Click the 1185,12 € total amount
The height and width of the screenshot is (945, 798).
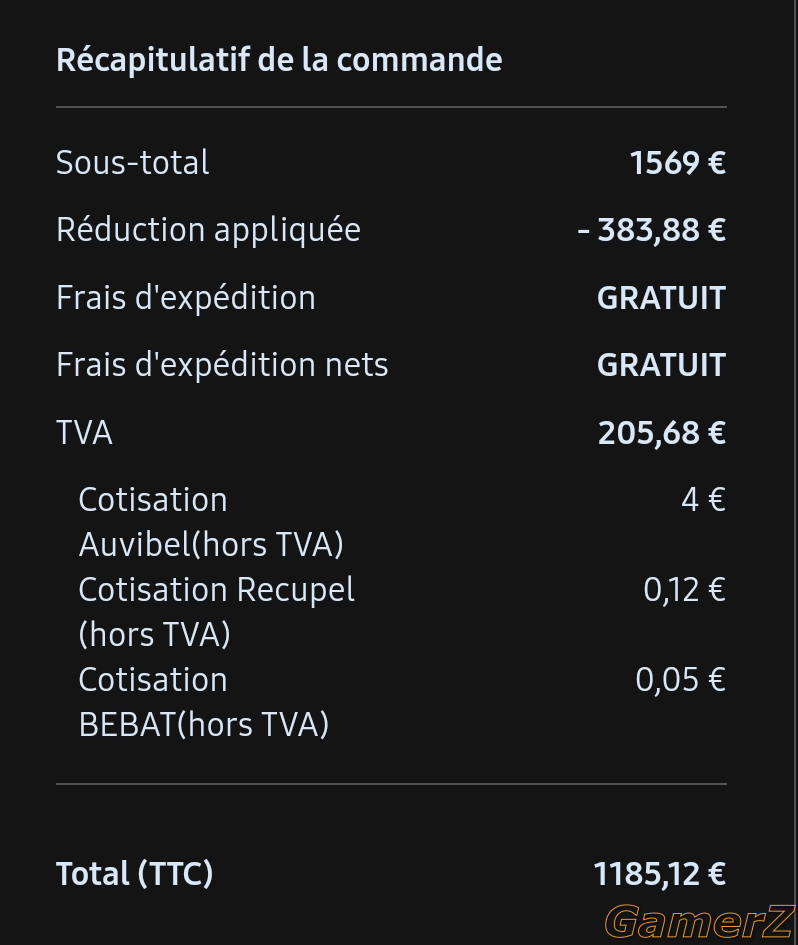coord(660,874)
